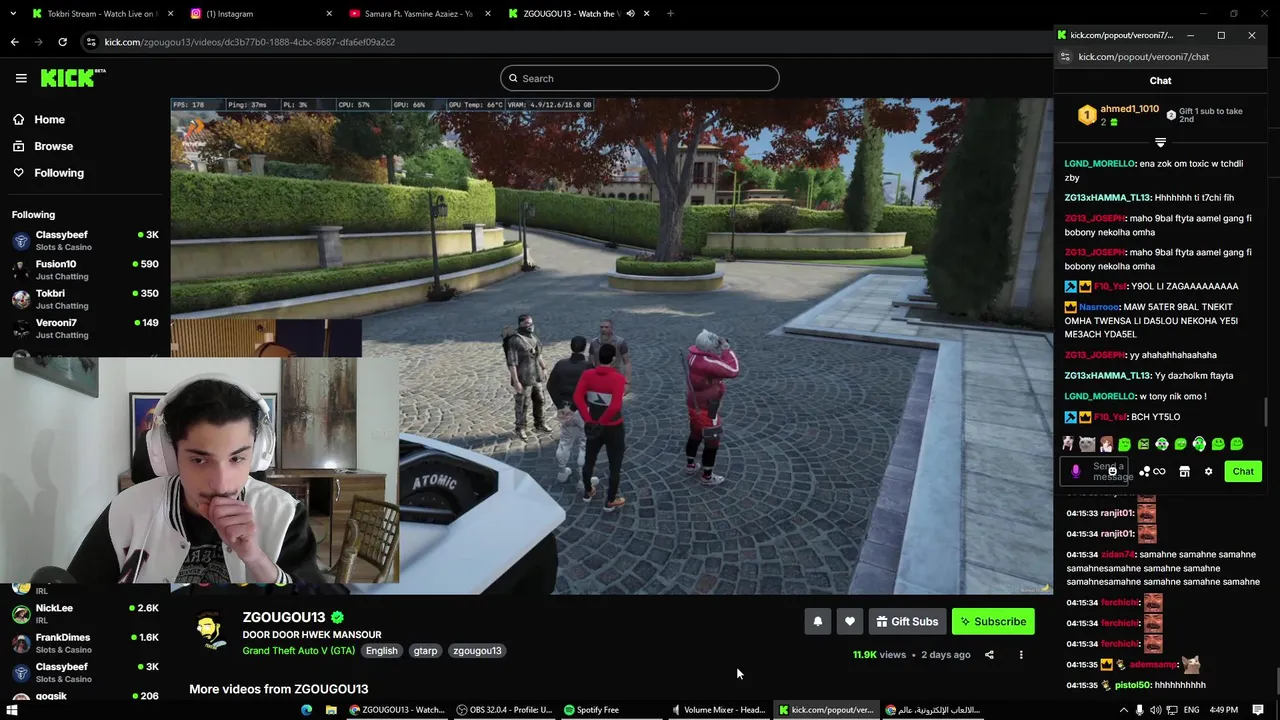Focus the Kick search field
1280x720 pixels.
(640, 78)
